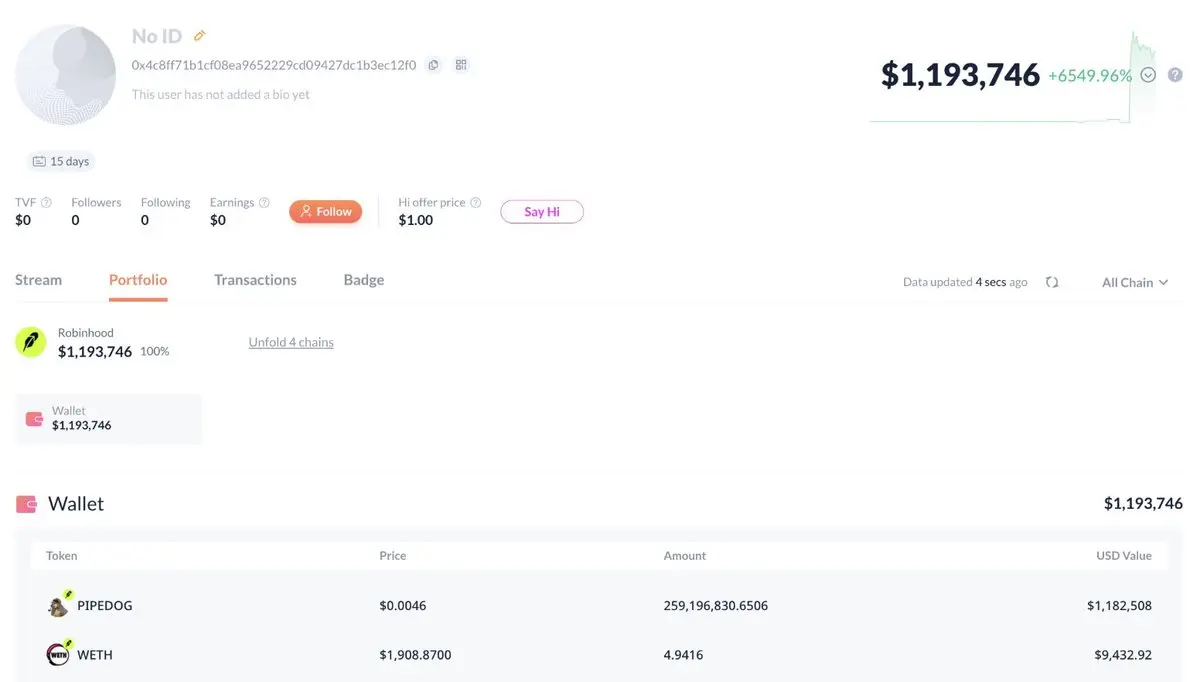Click the help icon next to net worth
Image resolution: width=1200 pixels, height=682 pixels.
pyautogui.click(x=1175, y=75)
